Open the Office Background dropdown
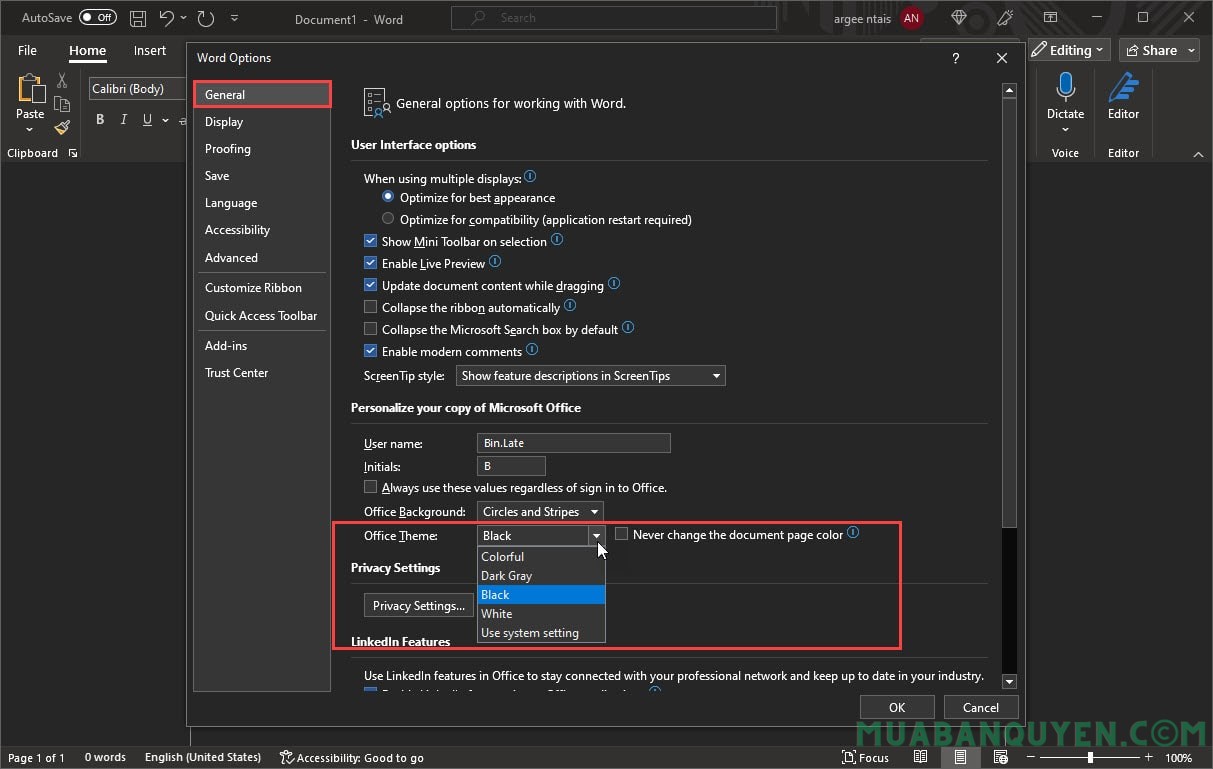1213x769 pixels. point(540,512)
